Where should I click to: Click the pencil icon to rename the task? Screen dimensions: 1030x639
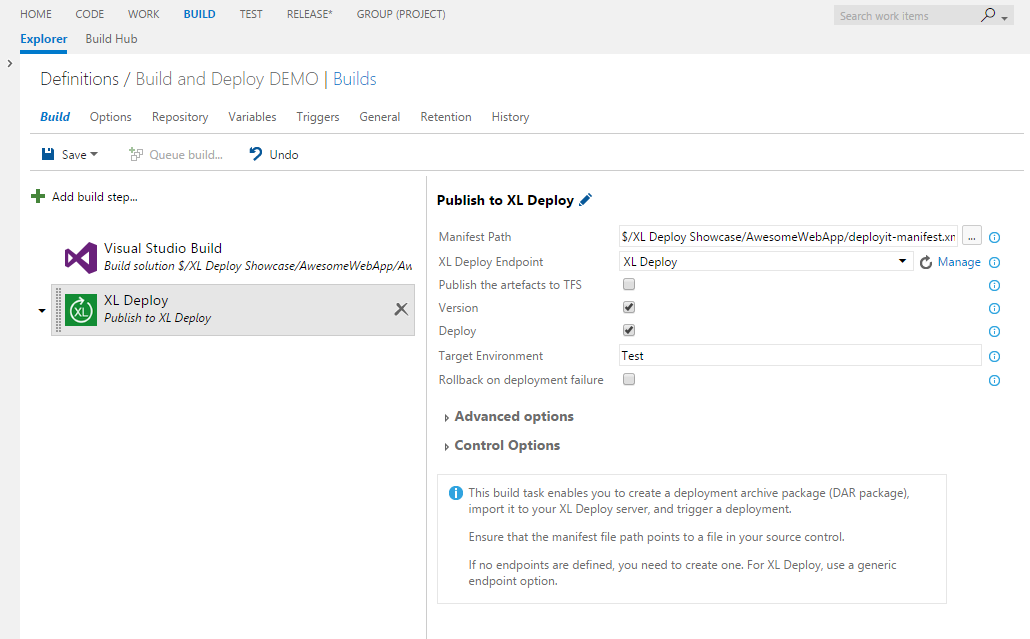(586, 200)
